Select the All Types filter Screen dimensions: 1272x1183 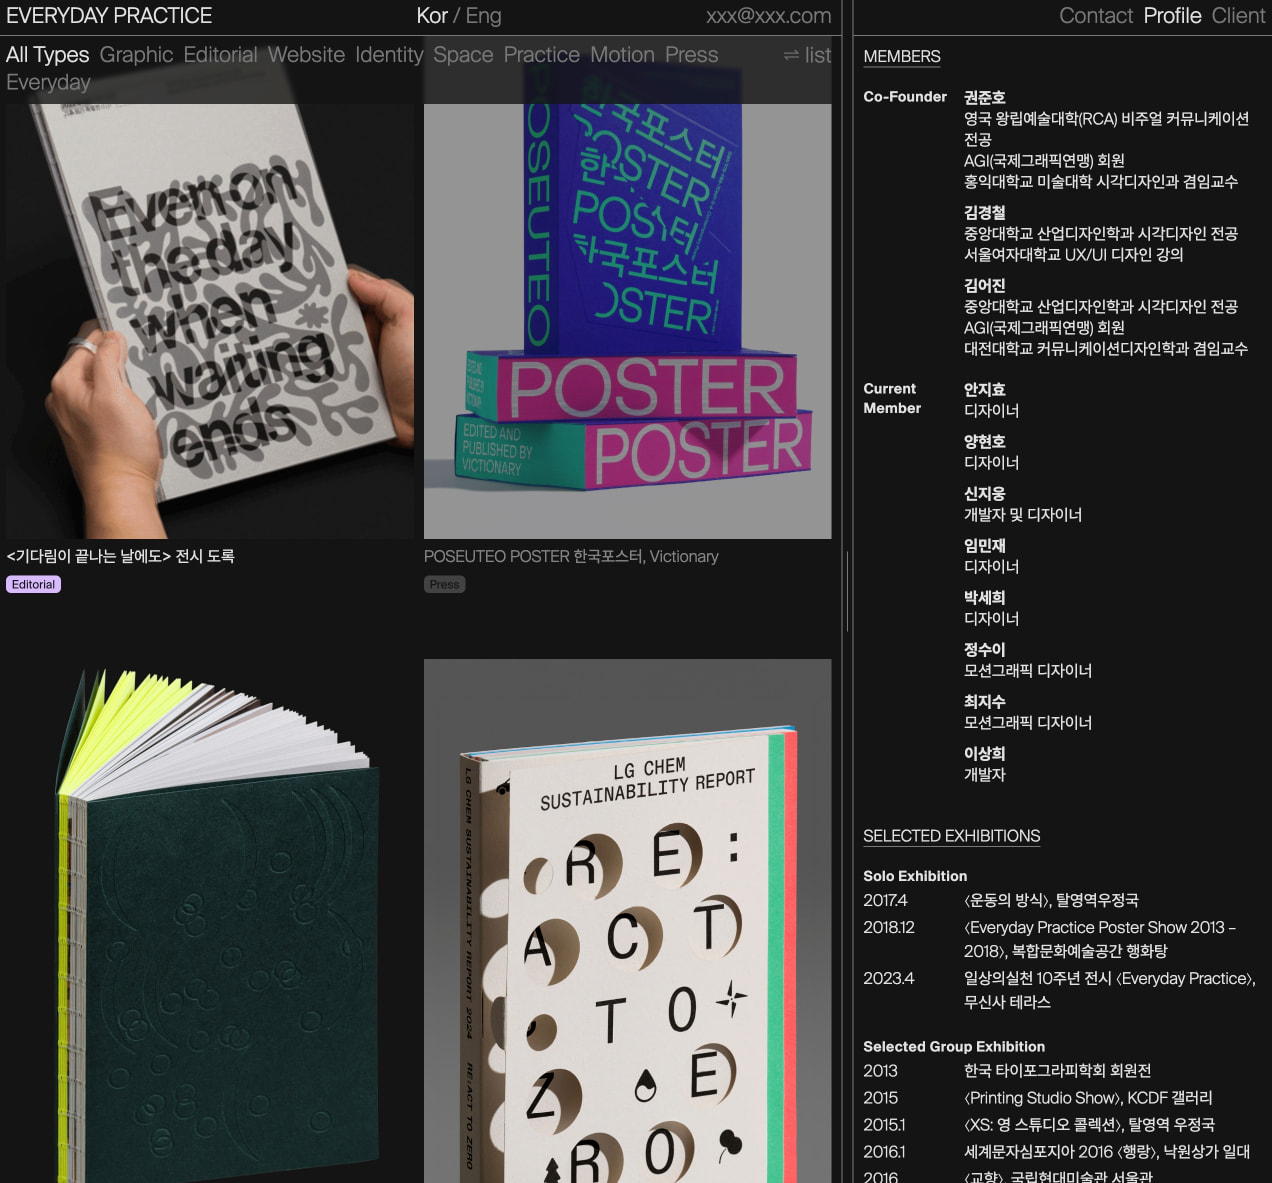48,55
